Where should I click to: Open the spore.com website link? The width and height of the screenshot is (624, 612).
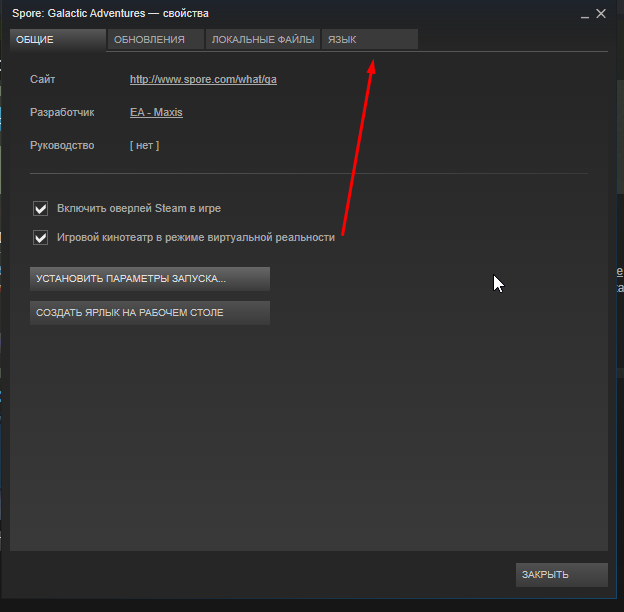[x=203, y=80]
